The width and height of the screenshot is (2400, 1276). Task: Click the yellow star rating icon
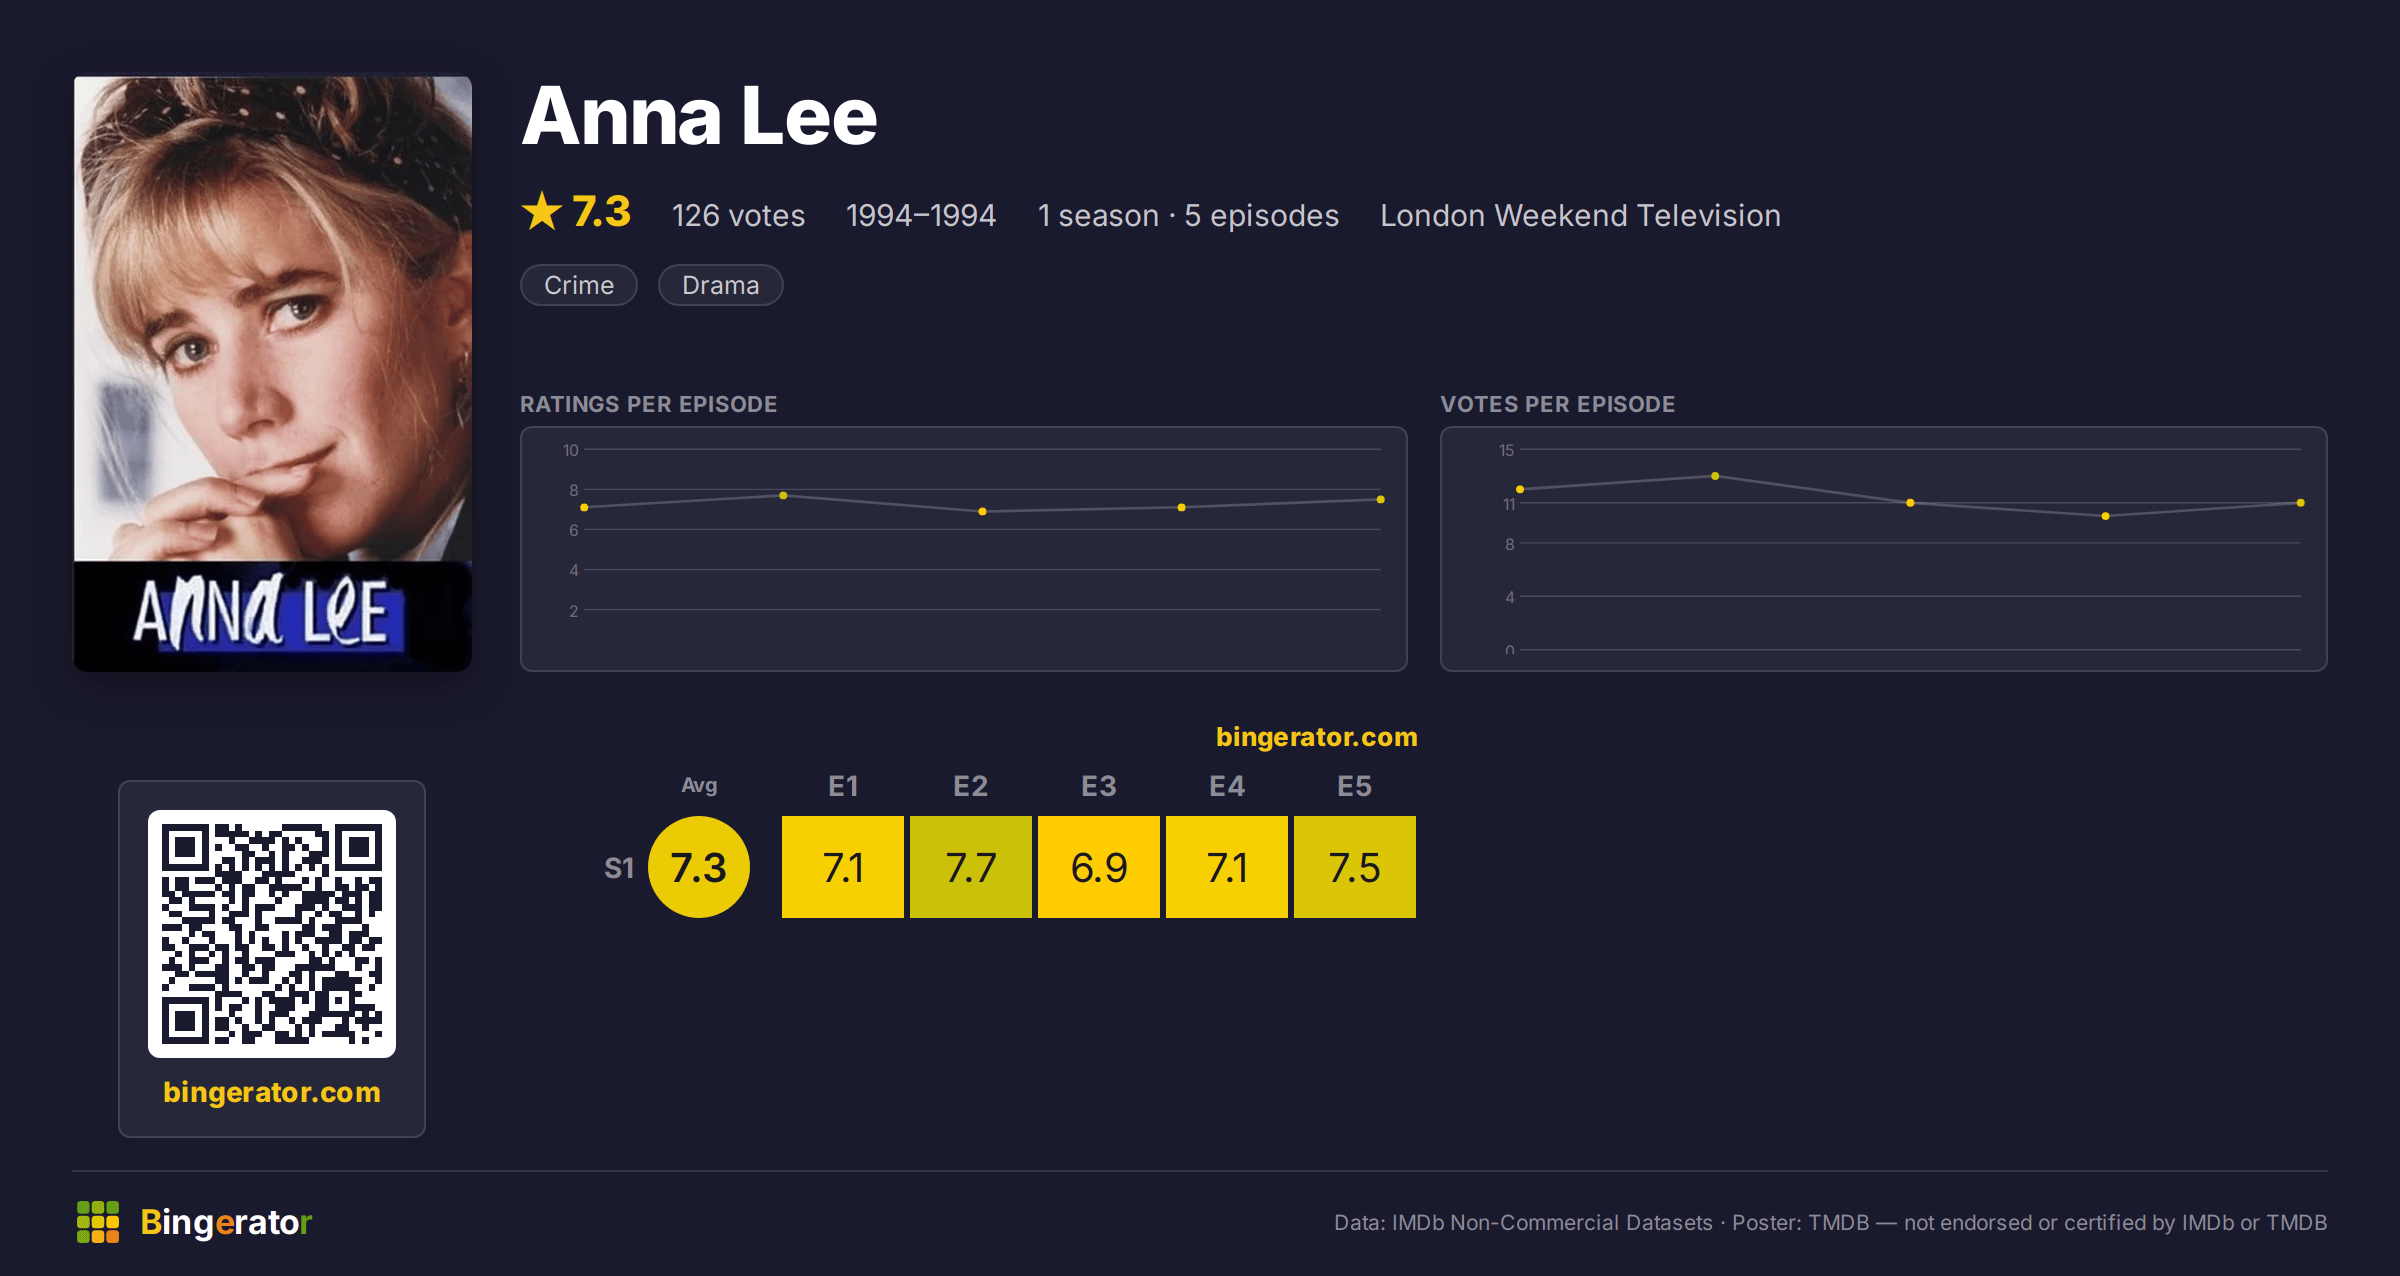pyautogui.click(x=542, y=212)
